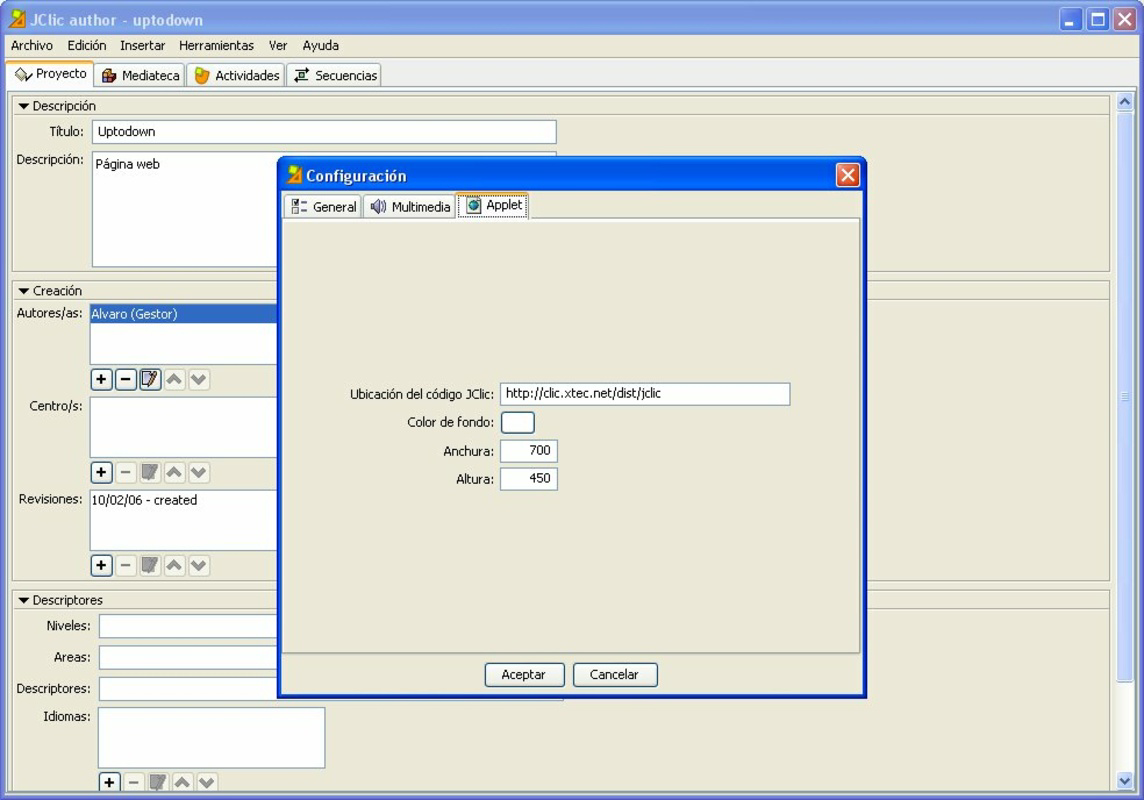This screenshot has width=1144, height=800.
Task: Click the Cancelar button
Action: coord(614,675)
